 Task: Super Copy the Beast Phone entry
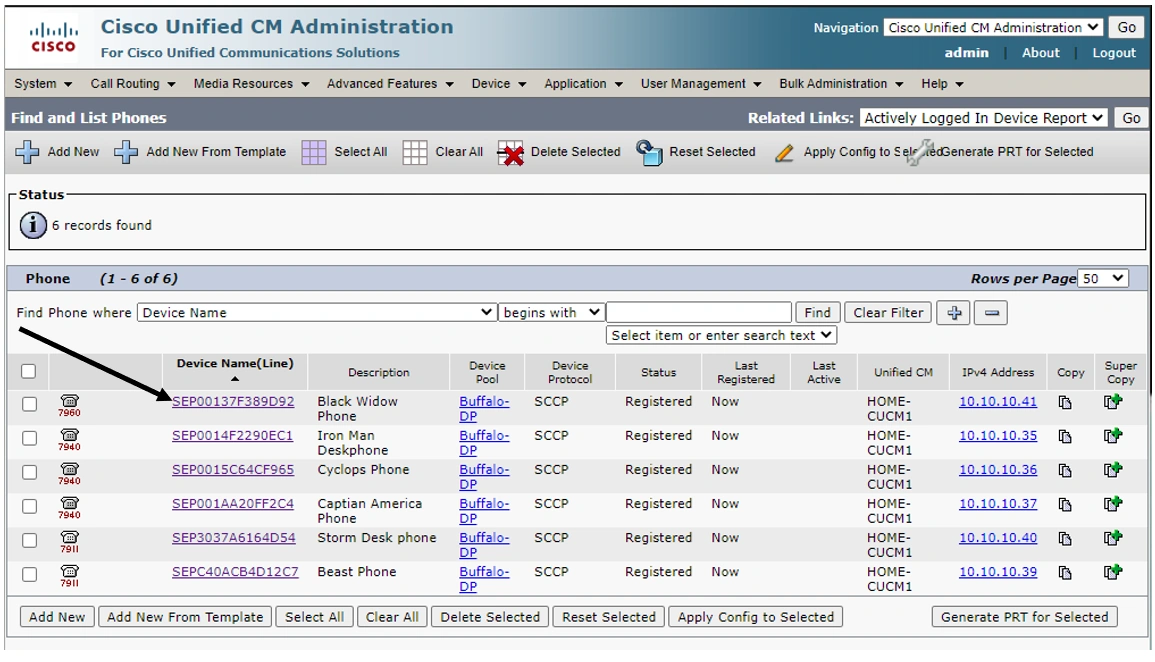tap(1113, 571)
